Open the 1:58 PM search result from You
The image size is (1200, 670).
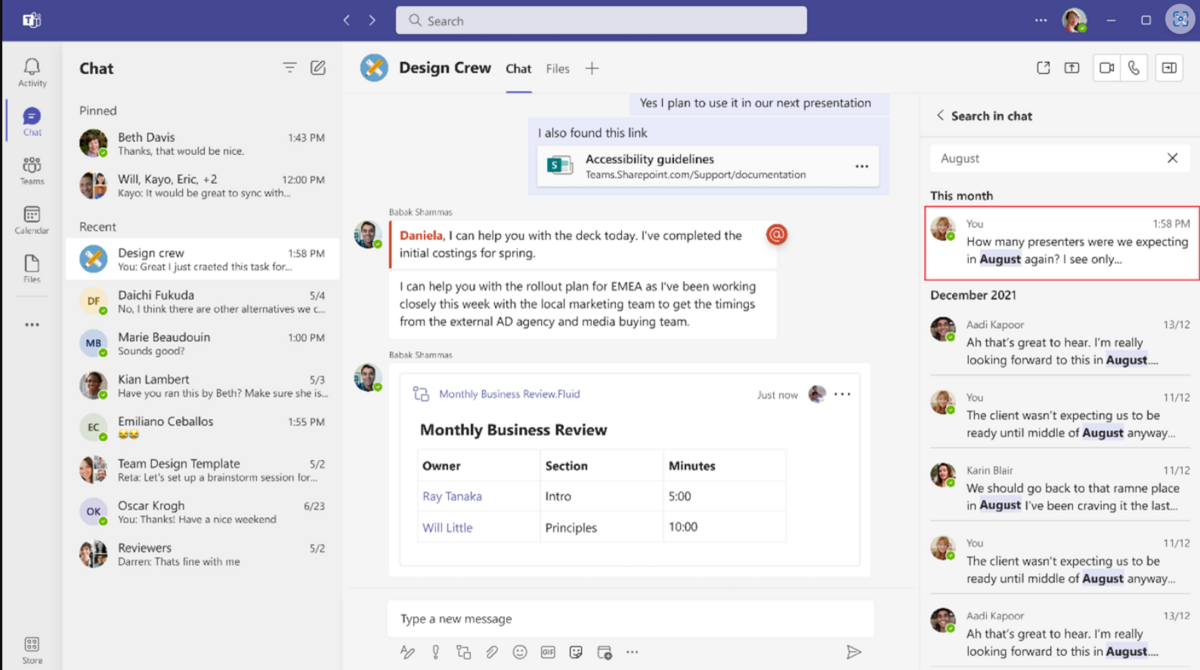(1061, 243)
